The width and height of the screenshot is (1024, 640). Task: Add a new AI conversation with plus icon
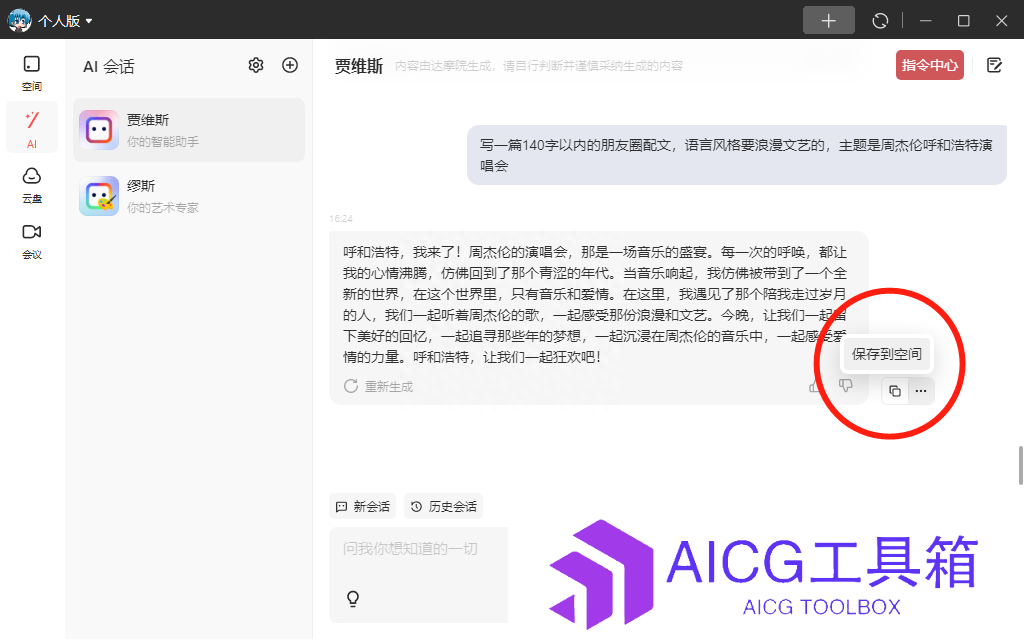(x=290, y=65)
